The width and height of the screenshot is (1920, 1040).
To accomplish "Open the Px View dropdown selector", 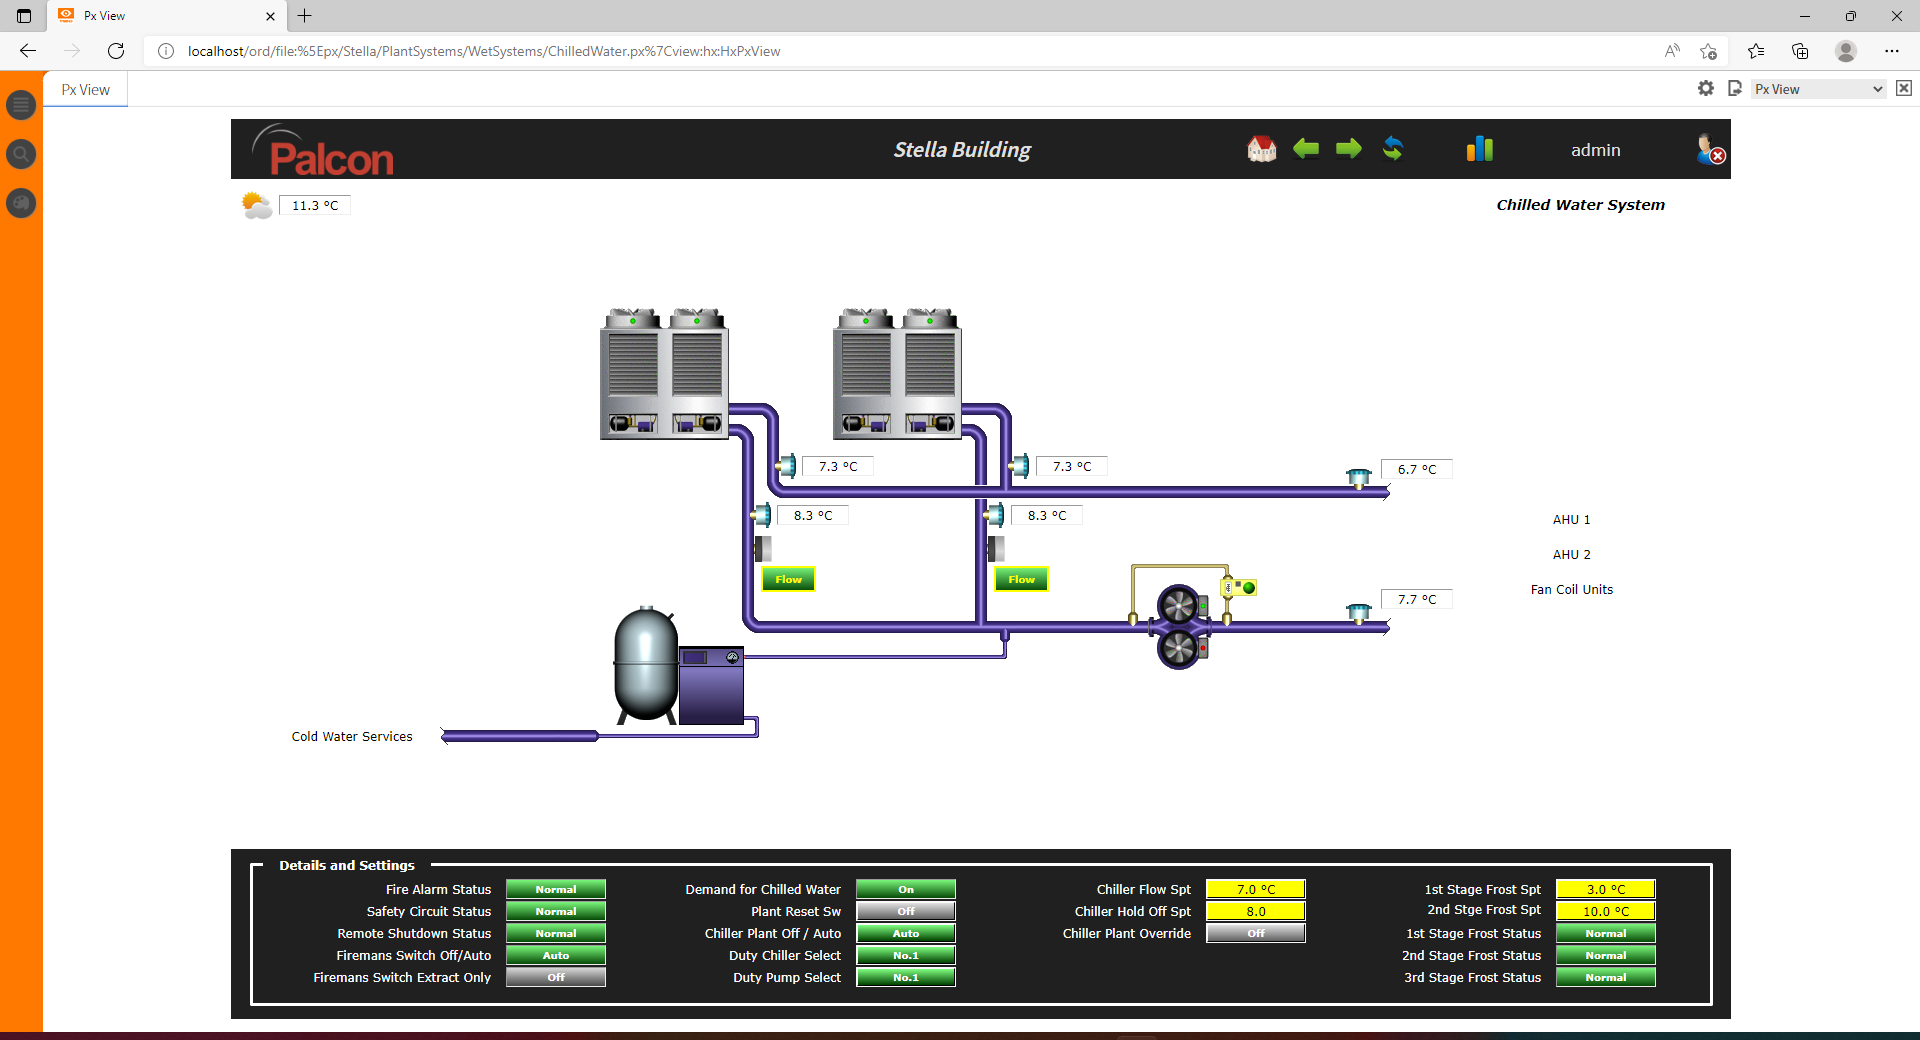I will point(1817,89).
